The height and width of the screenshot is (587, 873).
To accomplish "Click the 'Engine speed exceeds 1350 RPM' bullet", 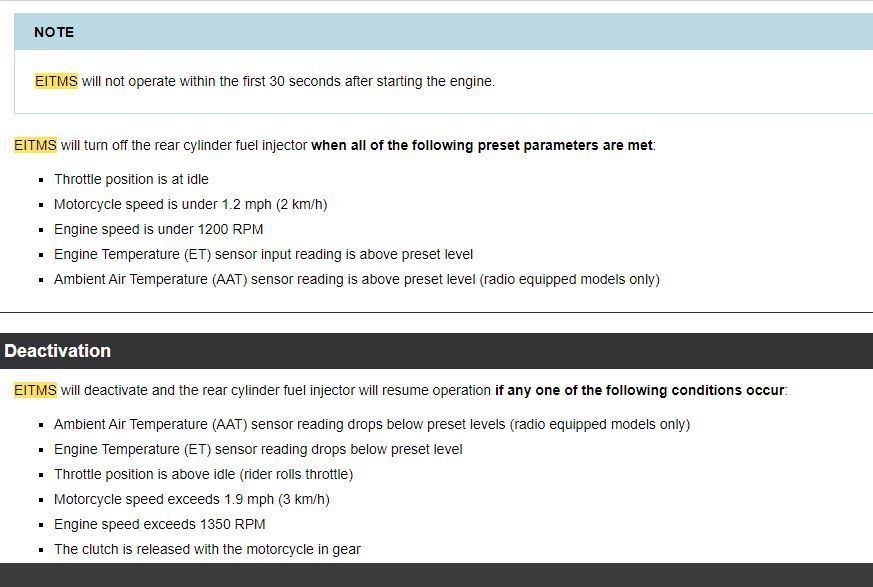I will click(159, 524).
